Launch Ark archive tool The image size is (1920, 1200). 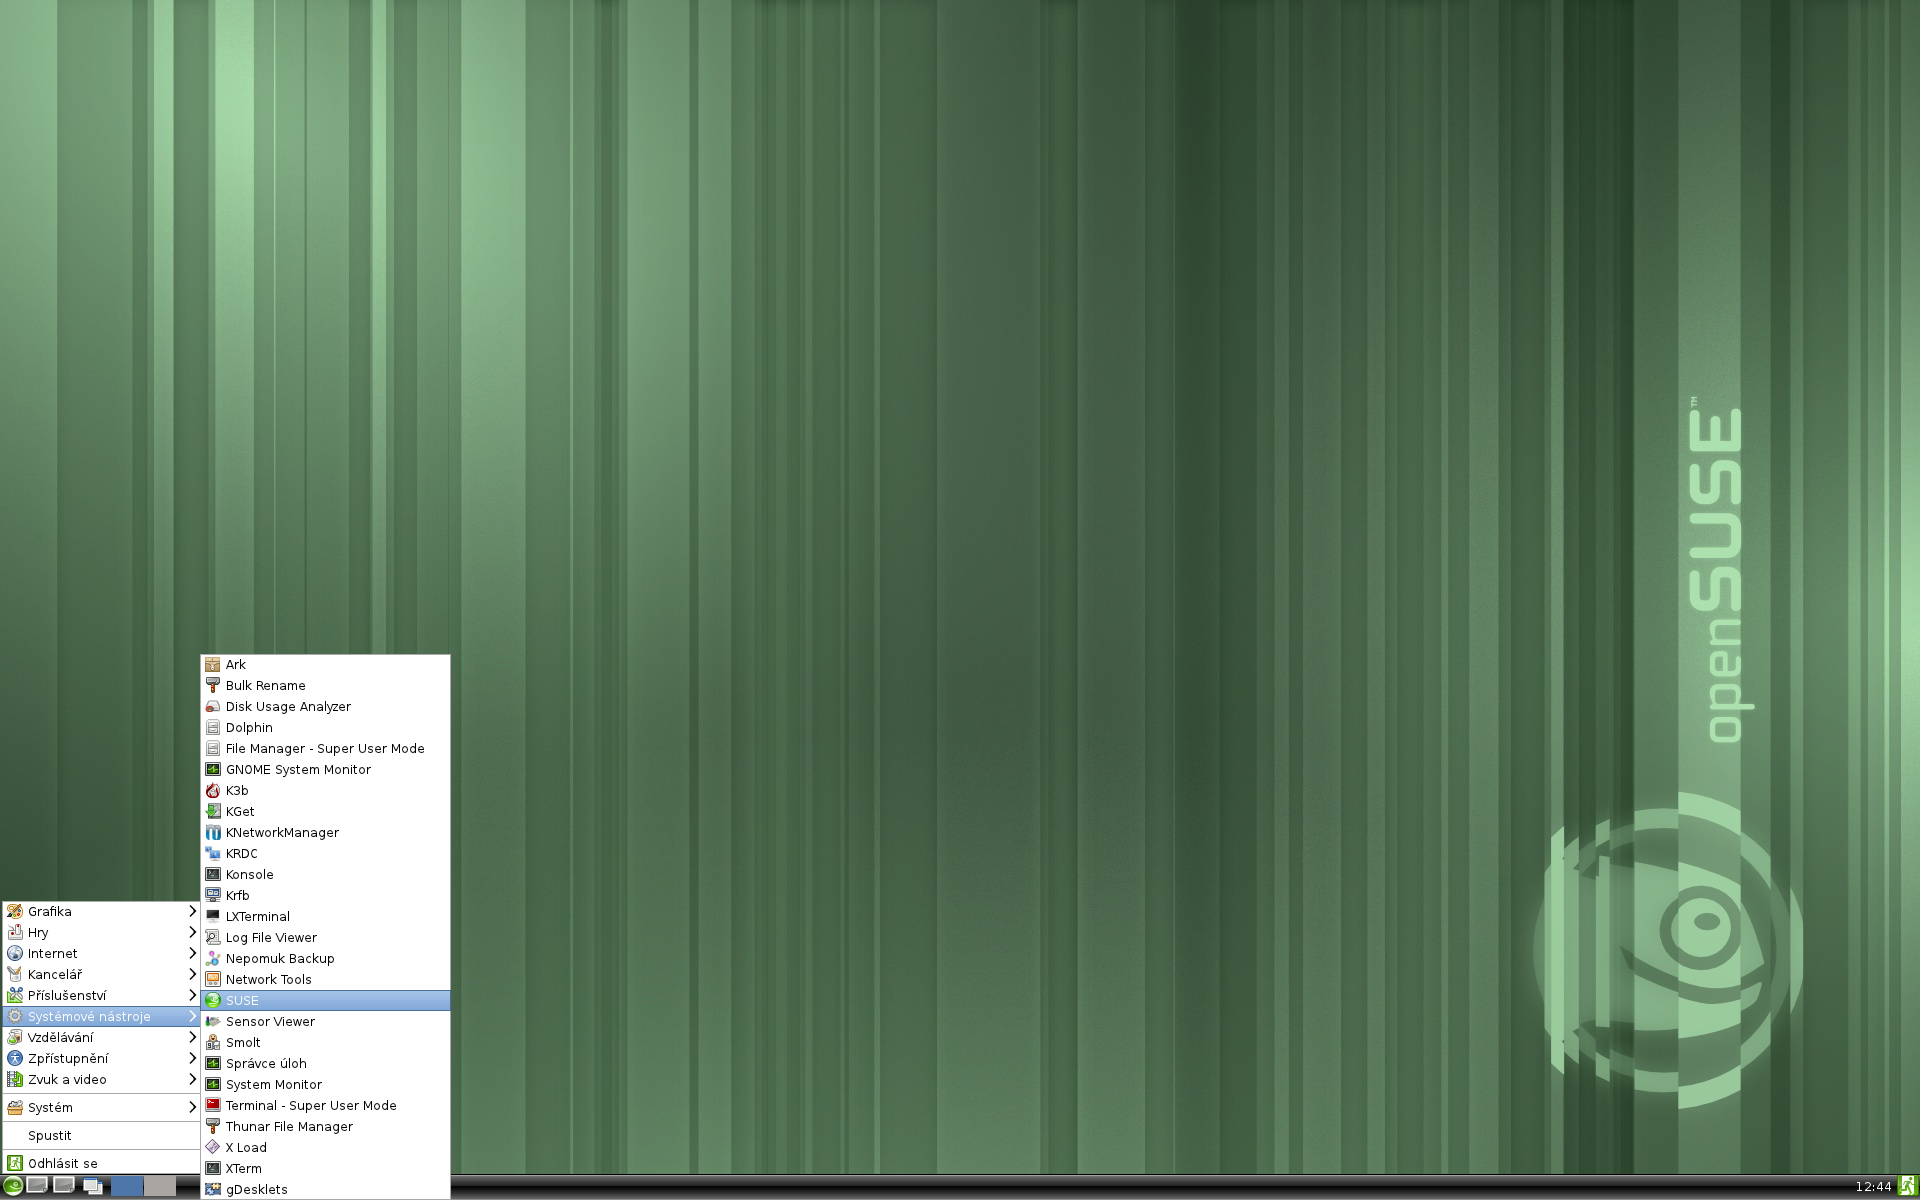click(325, 664)
